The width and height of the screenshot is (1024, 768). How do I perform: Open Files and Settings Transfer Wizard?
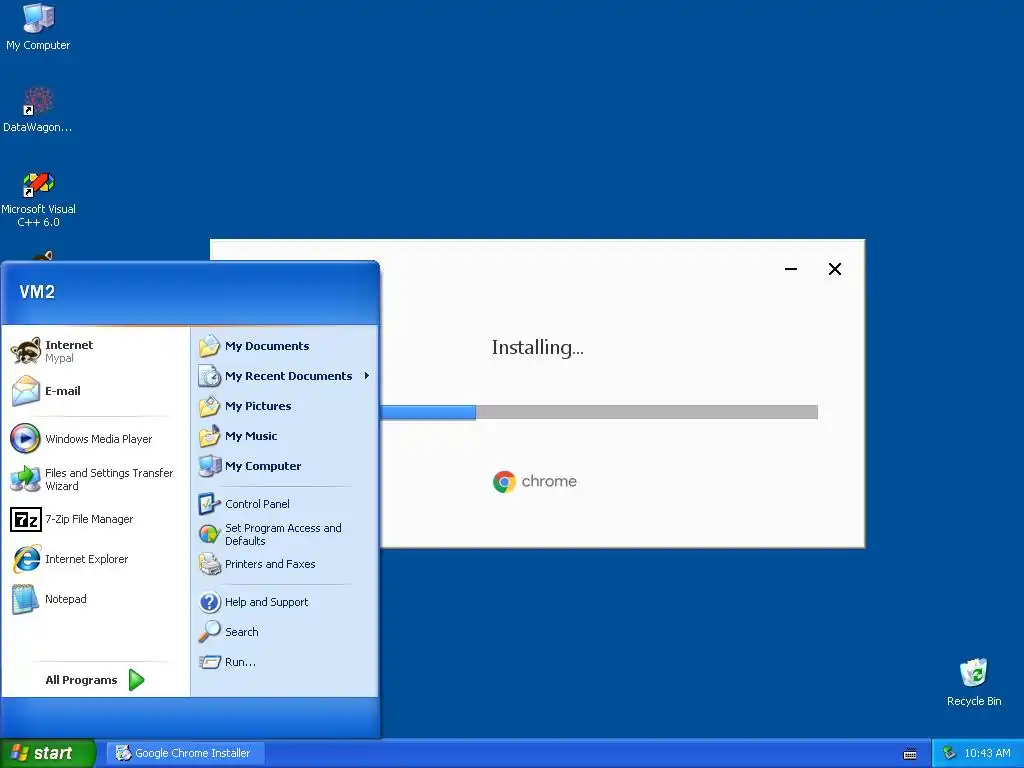(95, 479)
